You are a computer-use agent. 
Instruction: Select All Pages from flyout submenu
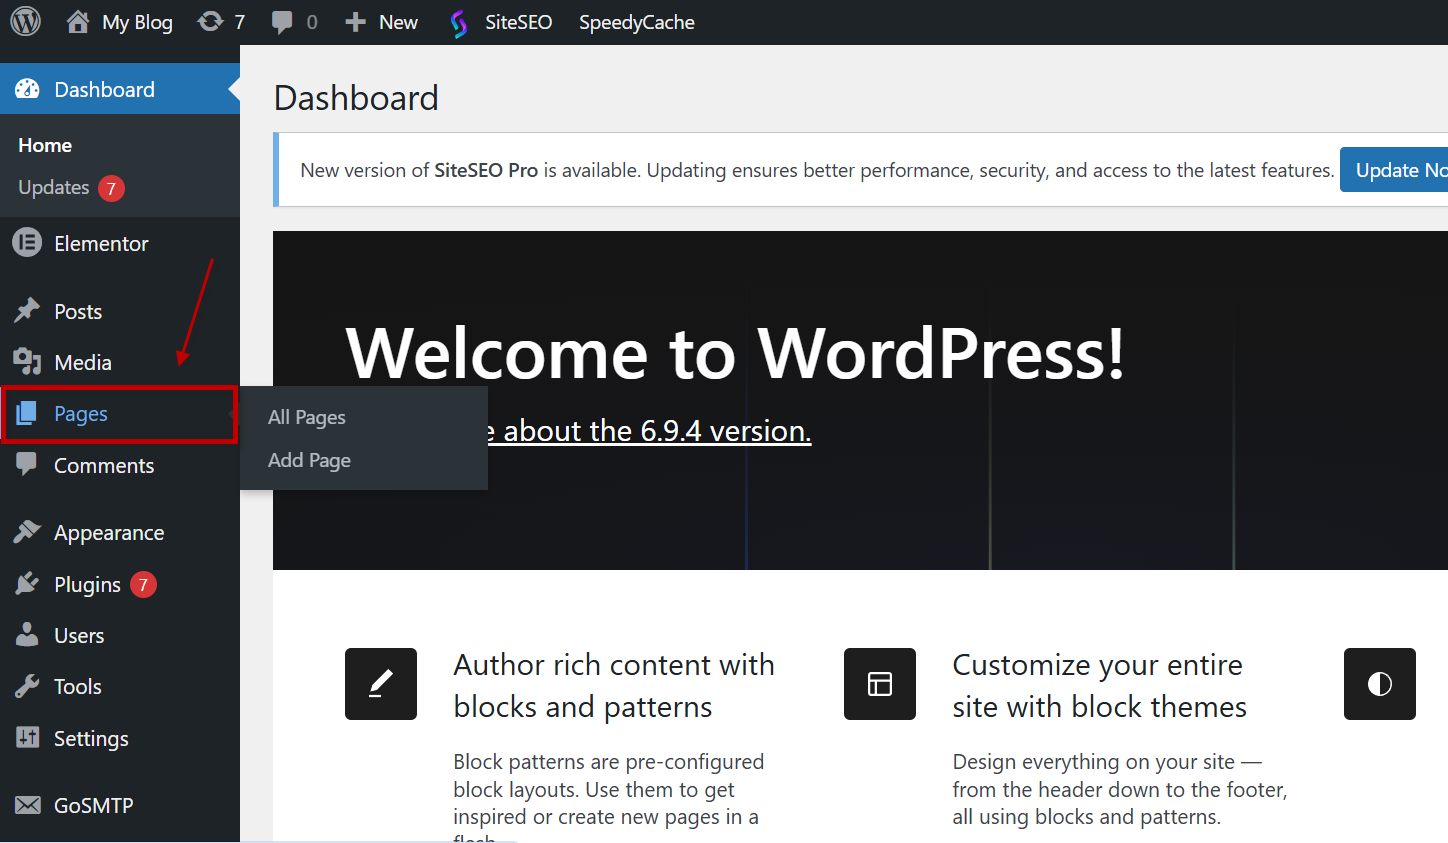click(x=307, y=417)
